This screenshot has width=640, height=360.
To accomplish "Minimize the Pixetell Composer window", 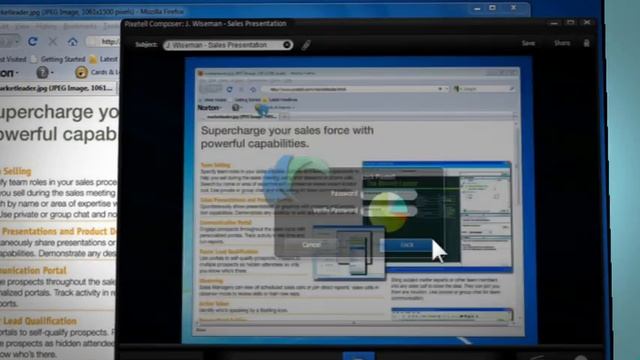I will click(554, 23).
